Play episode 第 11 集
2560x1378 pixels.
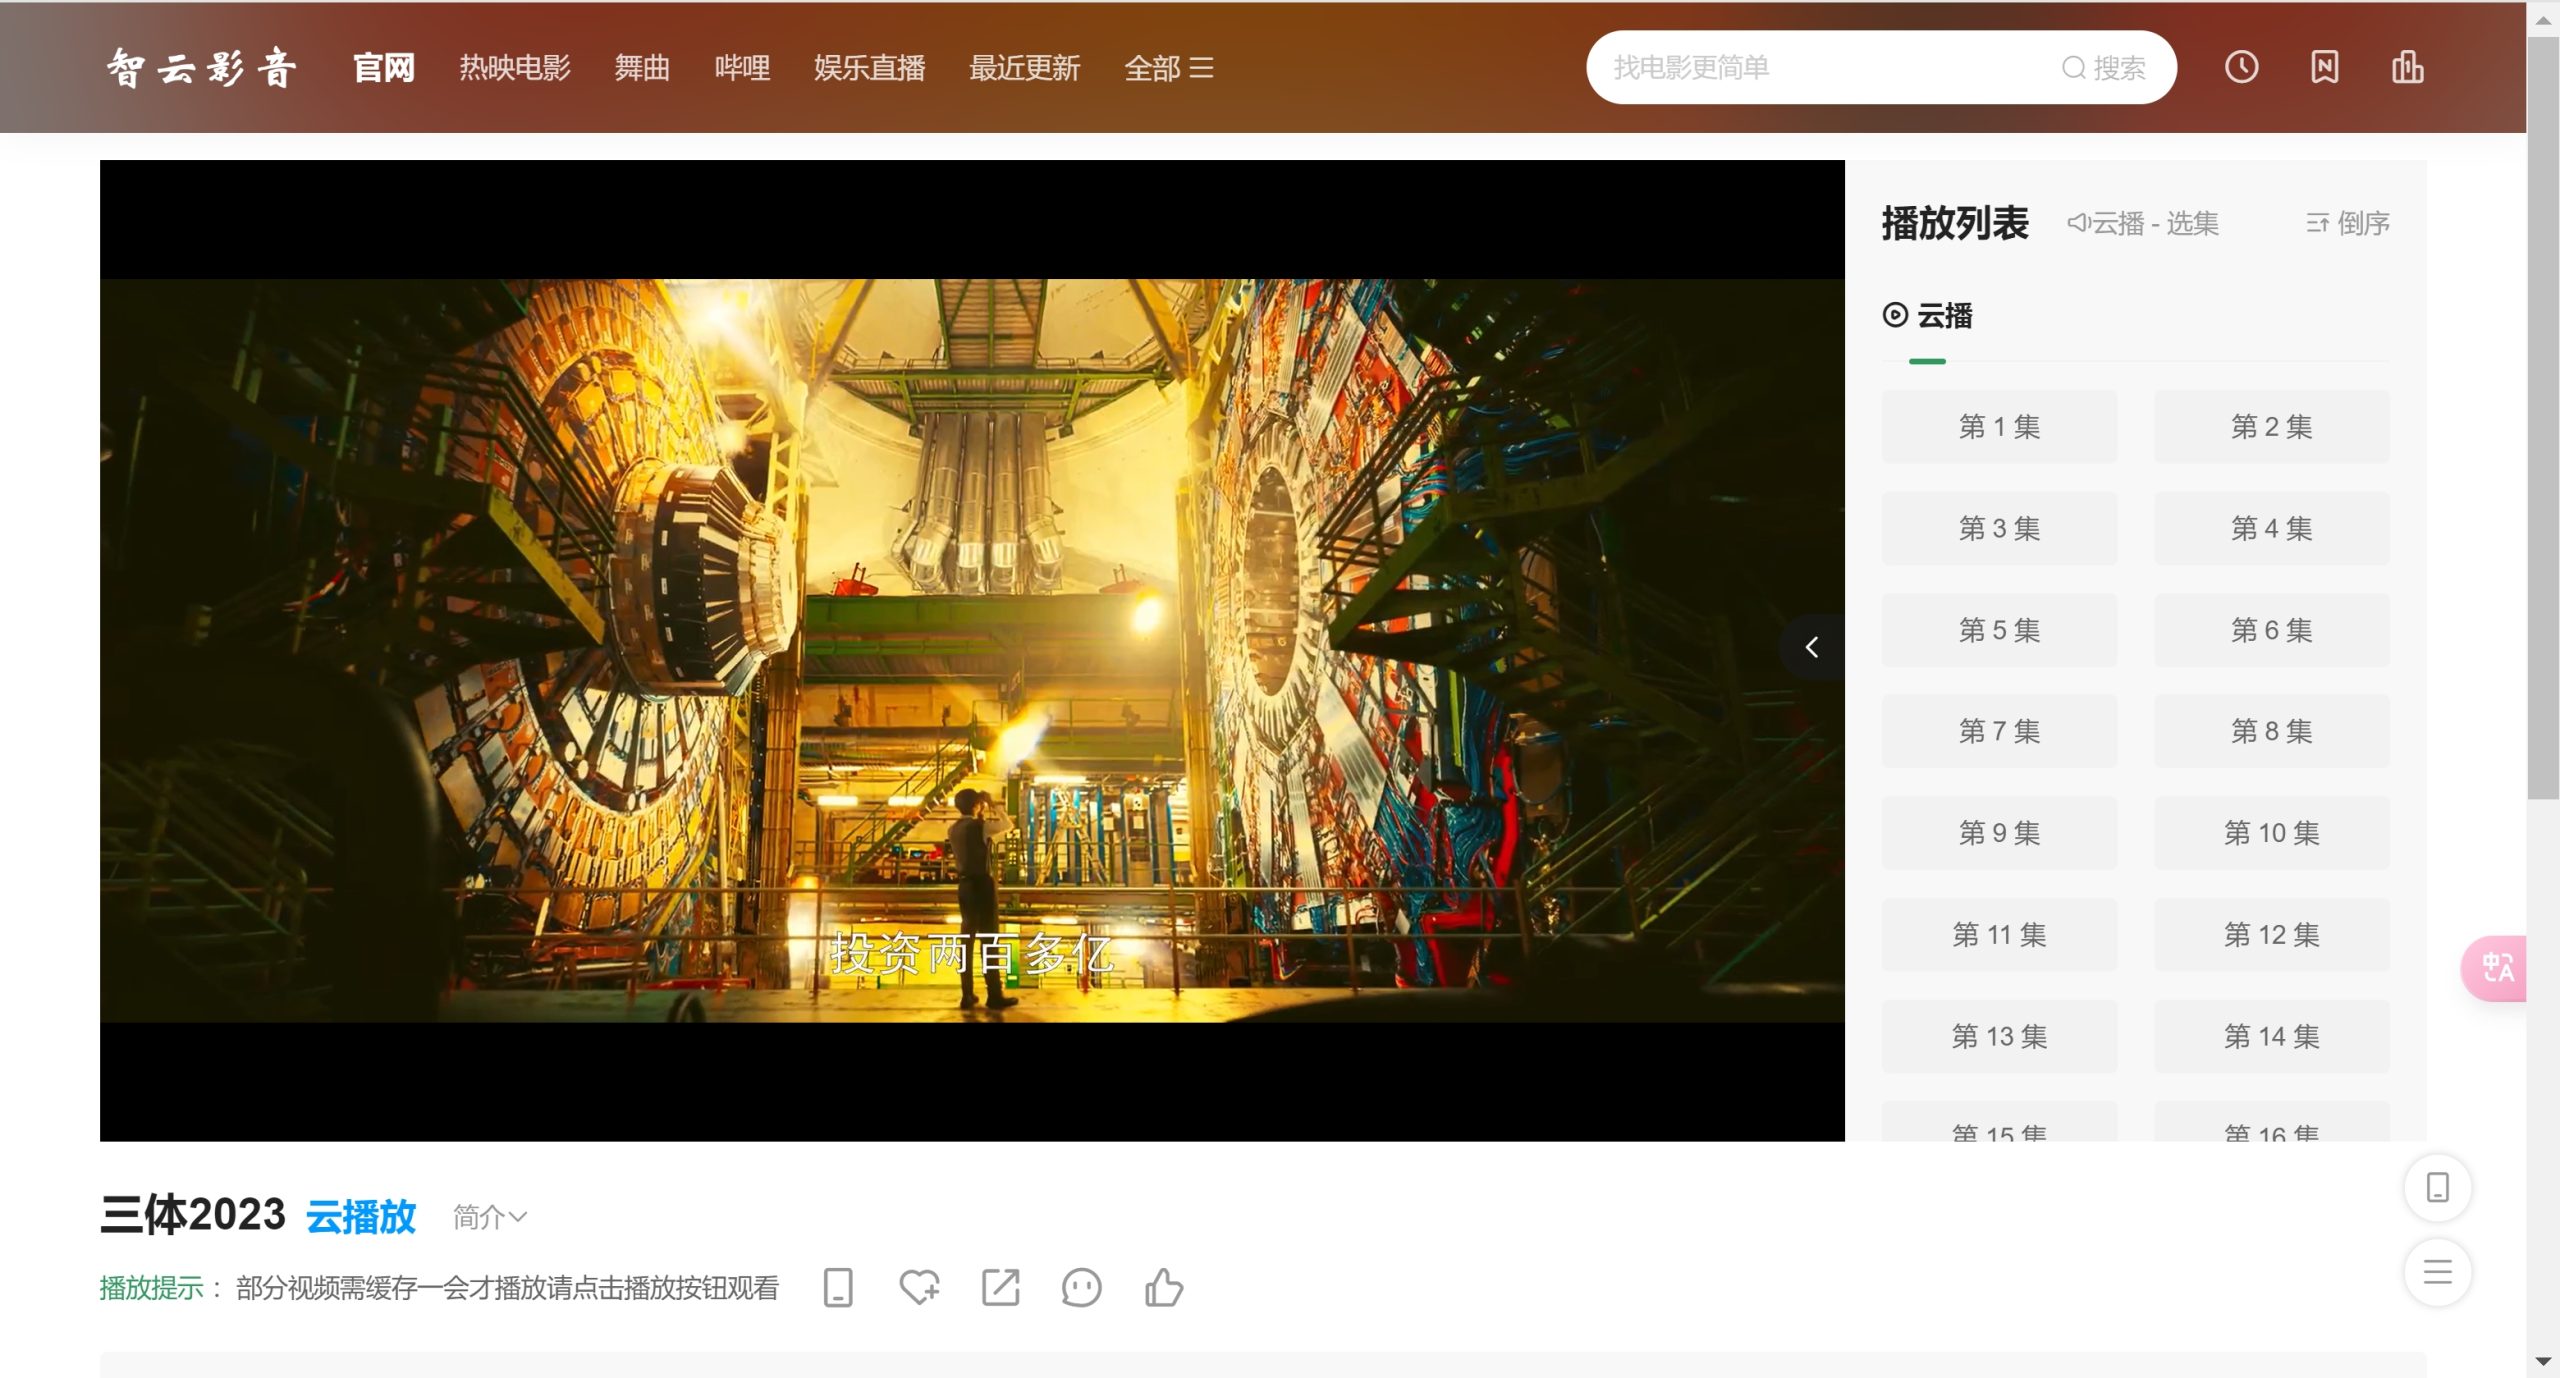(1999, 935)
